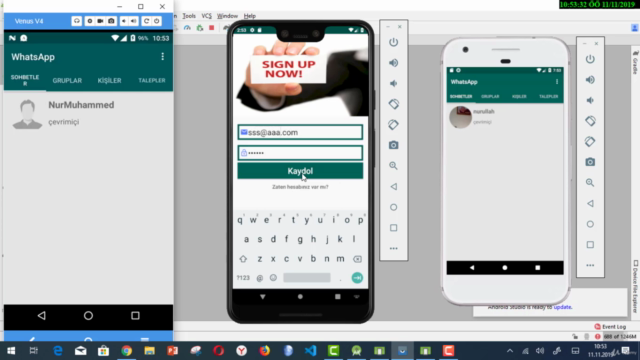The height and width of the screenshot is (360, 640).
Task: Take a screenshot with Venus V4 camera icon
Action: (x=111, y=21)
